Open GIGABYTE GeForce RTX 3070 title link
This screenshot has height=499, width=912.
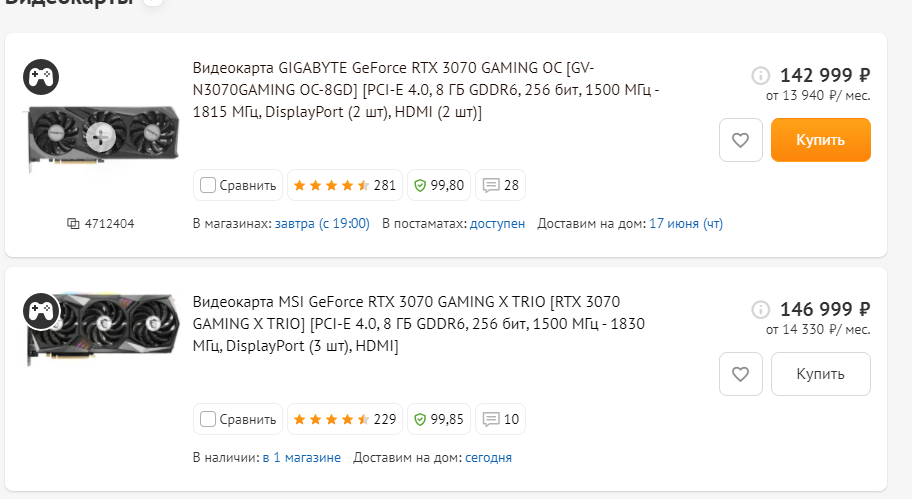click(426, 90)
